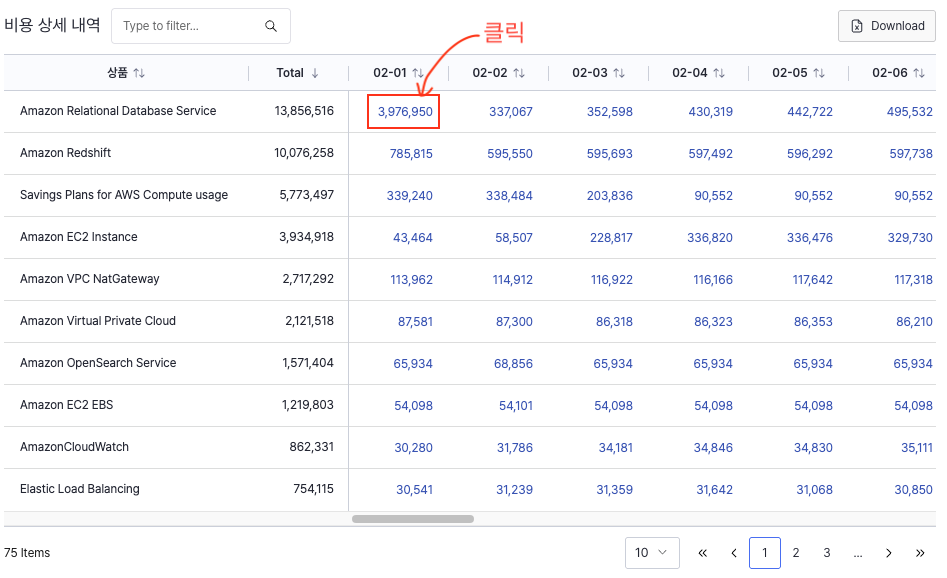The image size is (947, 578).
Task: Click the horizontal table scrollbar thumb
Action: pyautogui.click(x=413, y=519)
